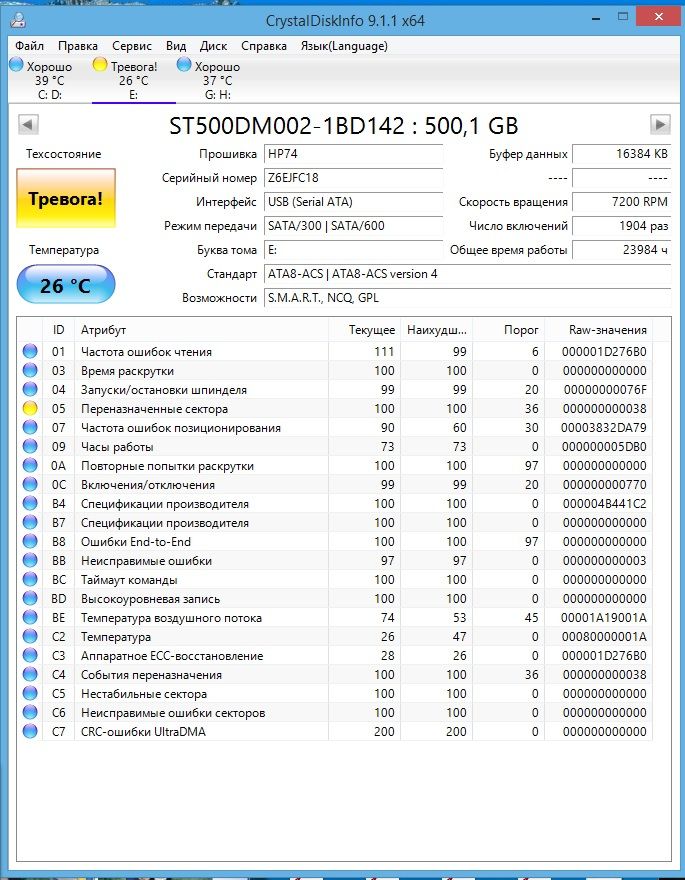Click the serial number field Z6EJFC18
Viewport: 685px width, 880px height.
[353, 178]
